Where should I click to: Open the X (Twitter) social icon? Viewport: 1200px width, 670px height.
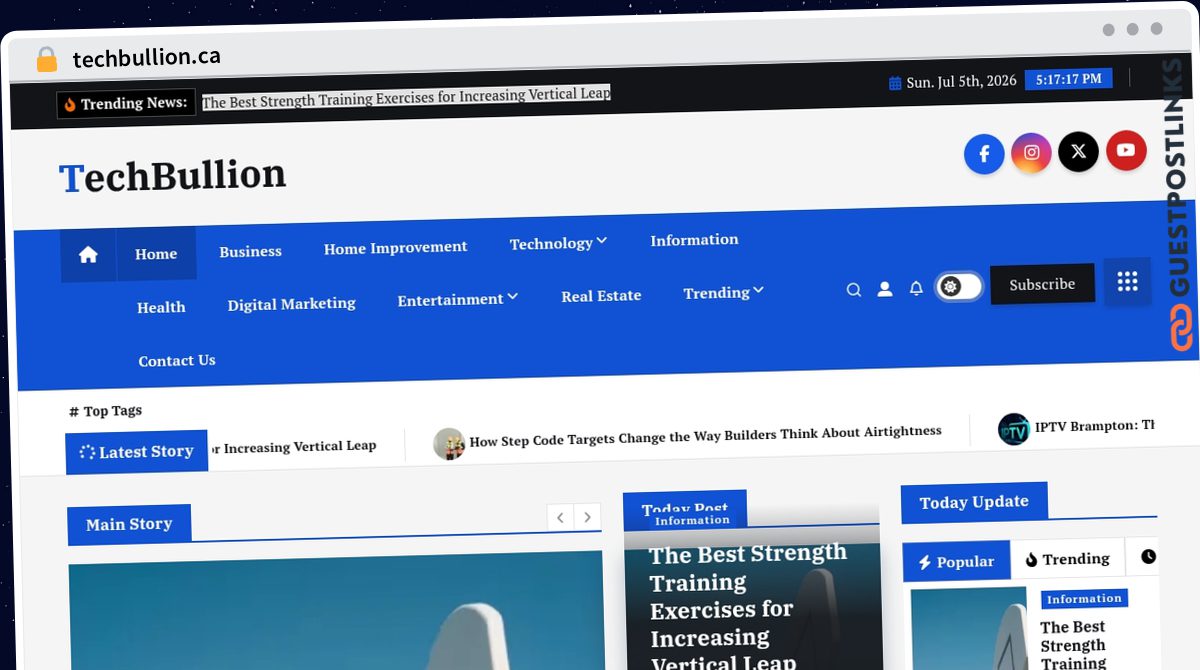(1078, 151)
